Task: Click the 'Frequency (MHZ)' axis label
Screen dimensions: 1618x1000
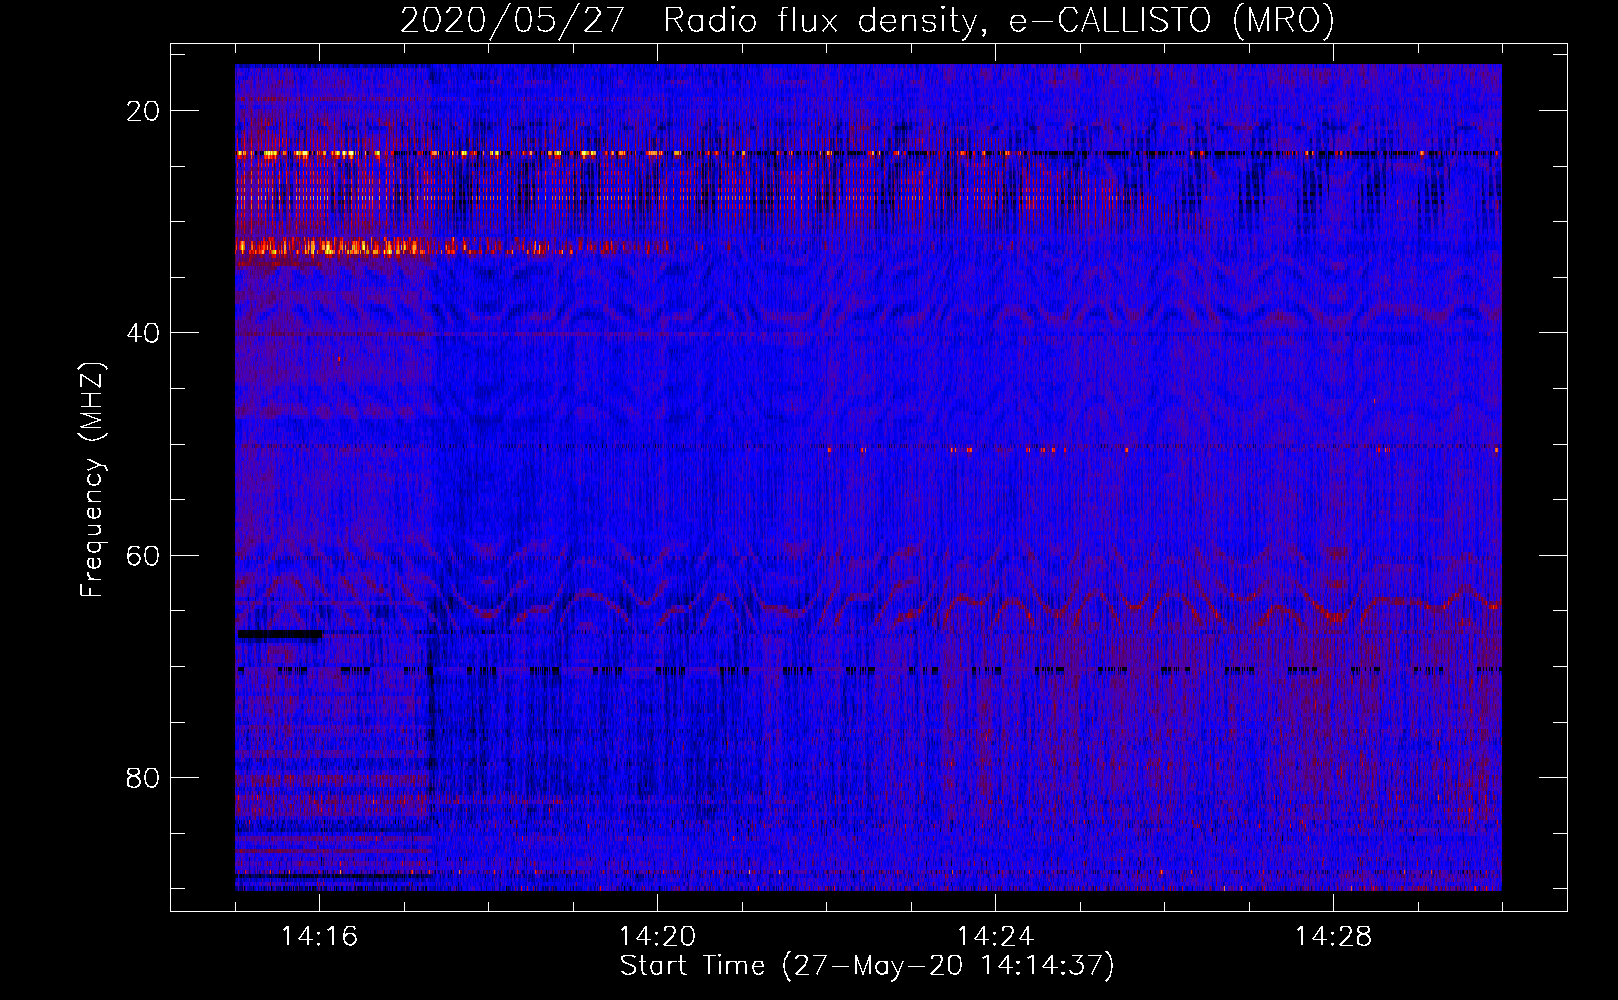Action: tap(92, 480)
